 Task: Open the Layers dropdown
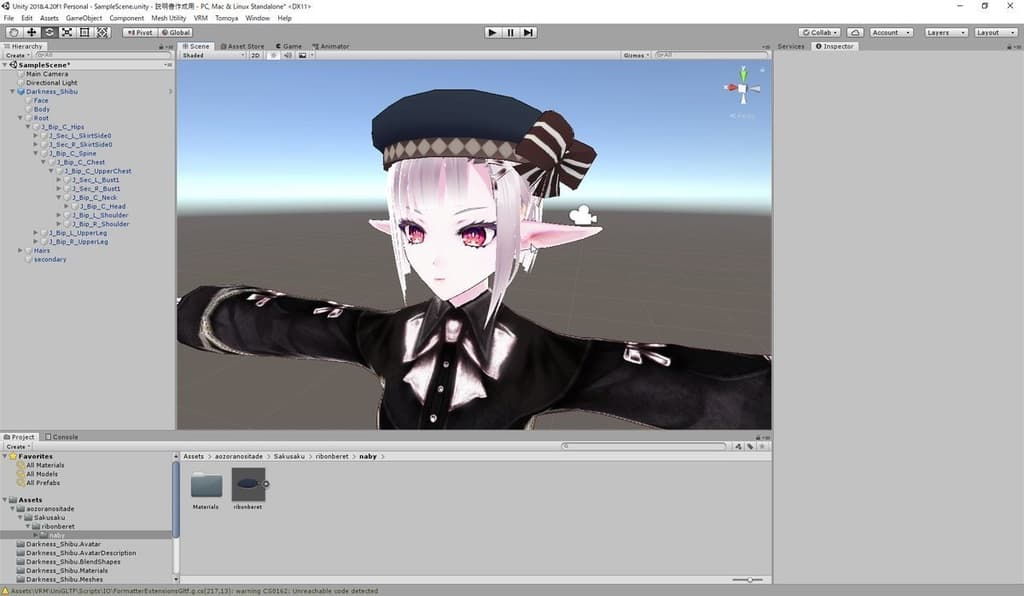pyautogui.click(x=945, y=32)
